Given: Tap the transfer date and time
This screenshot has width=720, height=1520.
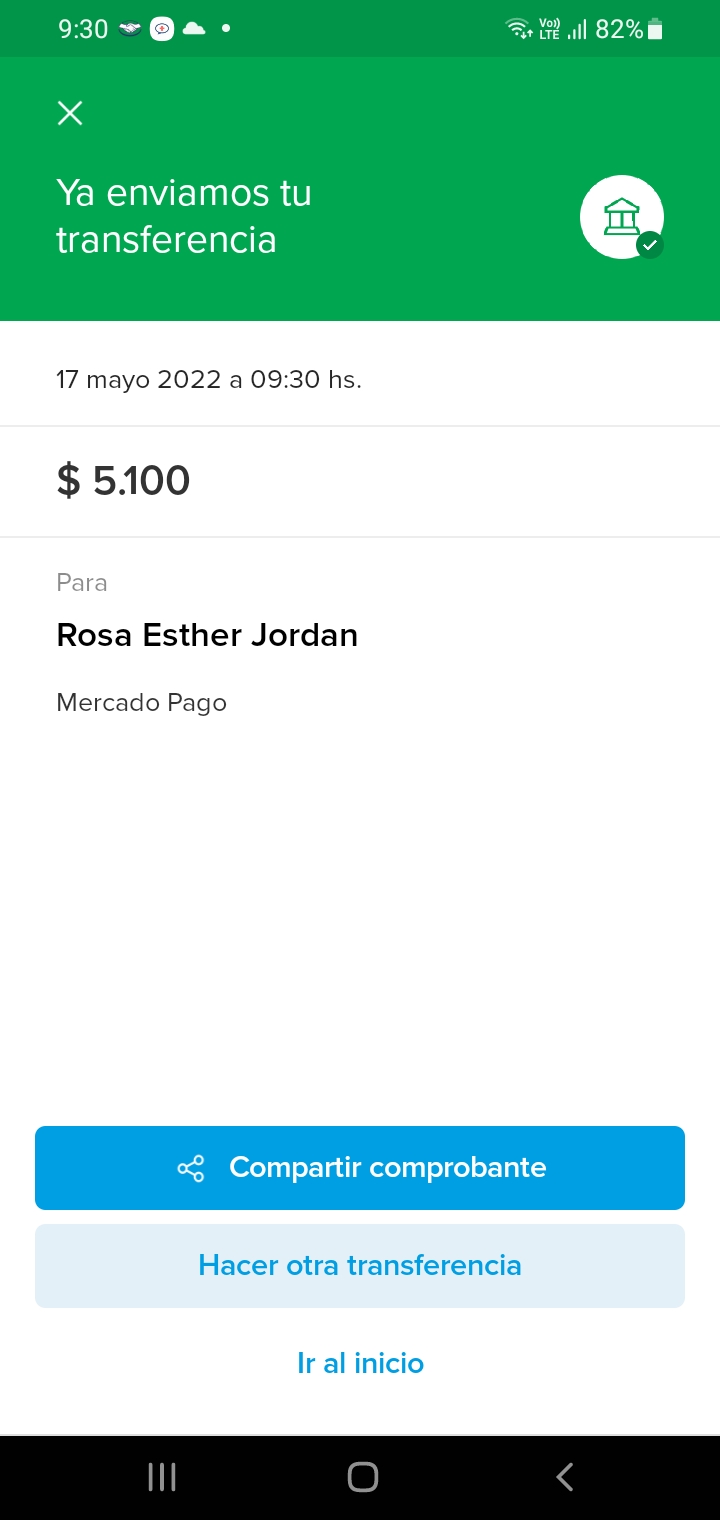Looking at the screenshot, I should point(209,380).
